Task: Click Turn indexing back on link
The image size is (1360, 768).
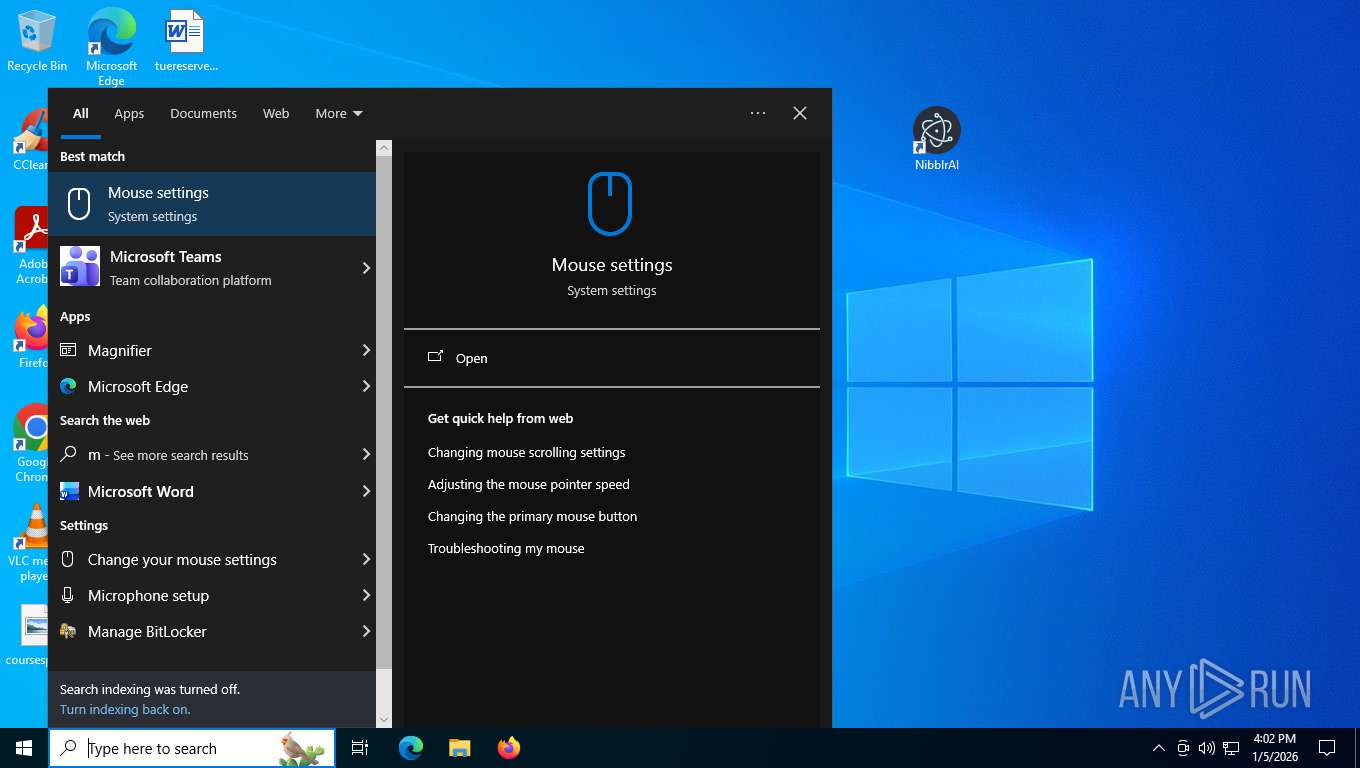Action: tap(125, 709)
